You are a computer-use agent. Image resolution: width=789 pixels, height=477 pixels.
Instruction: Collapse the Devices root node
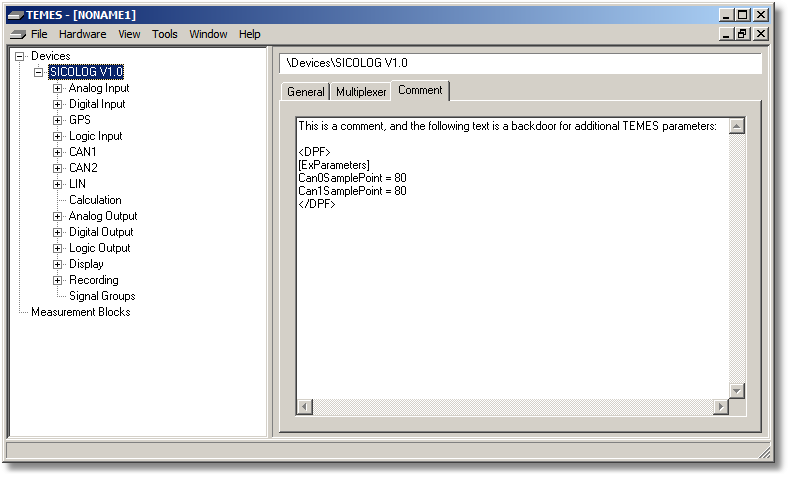[x=19, y=56]
